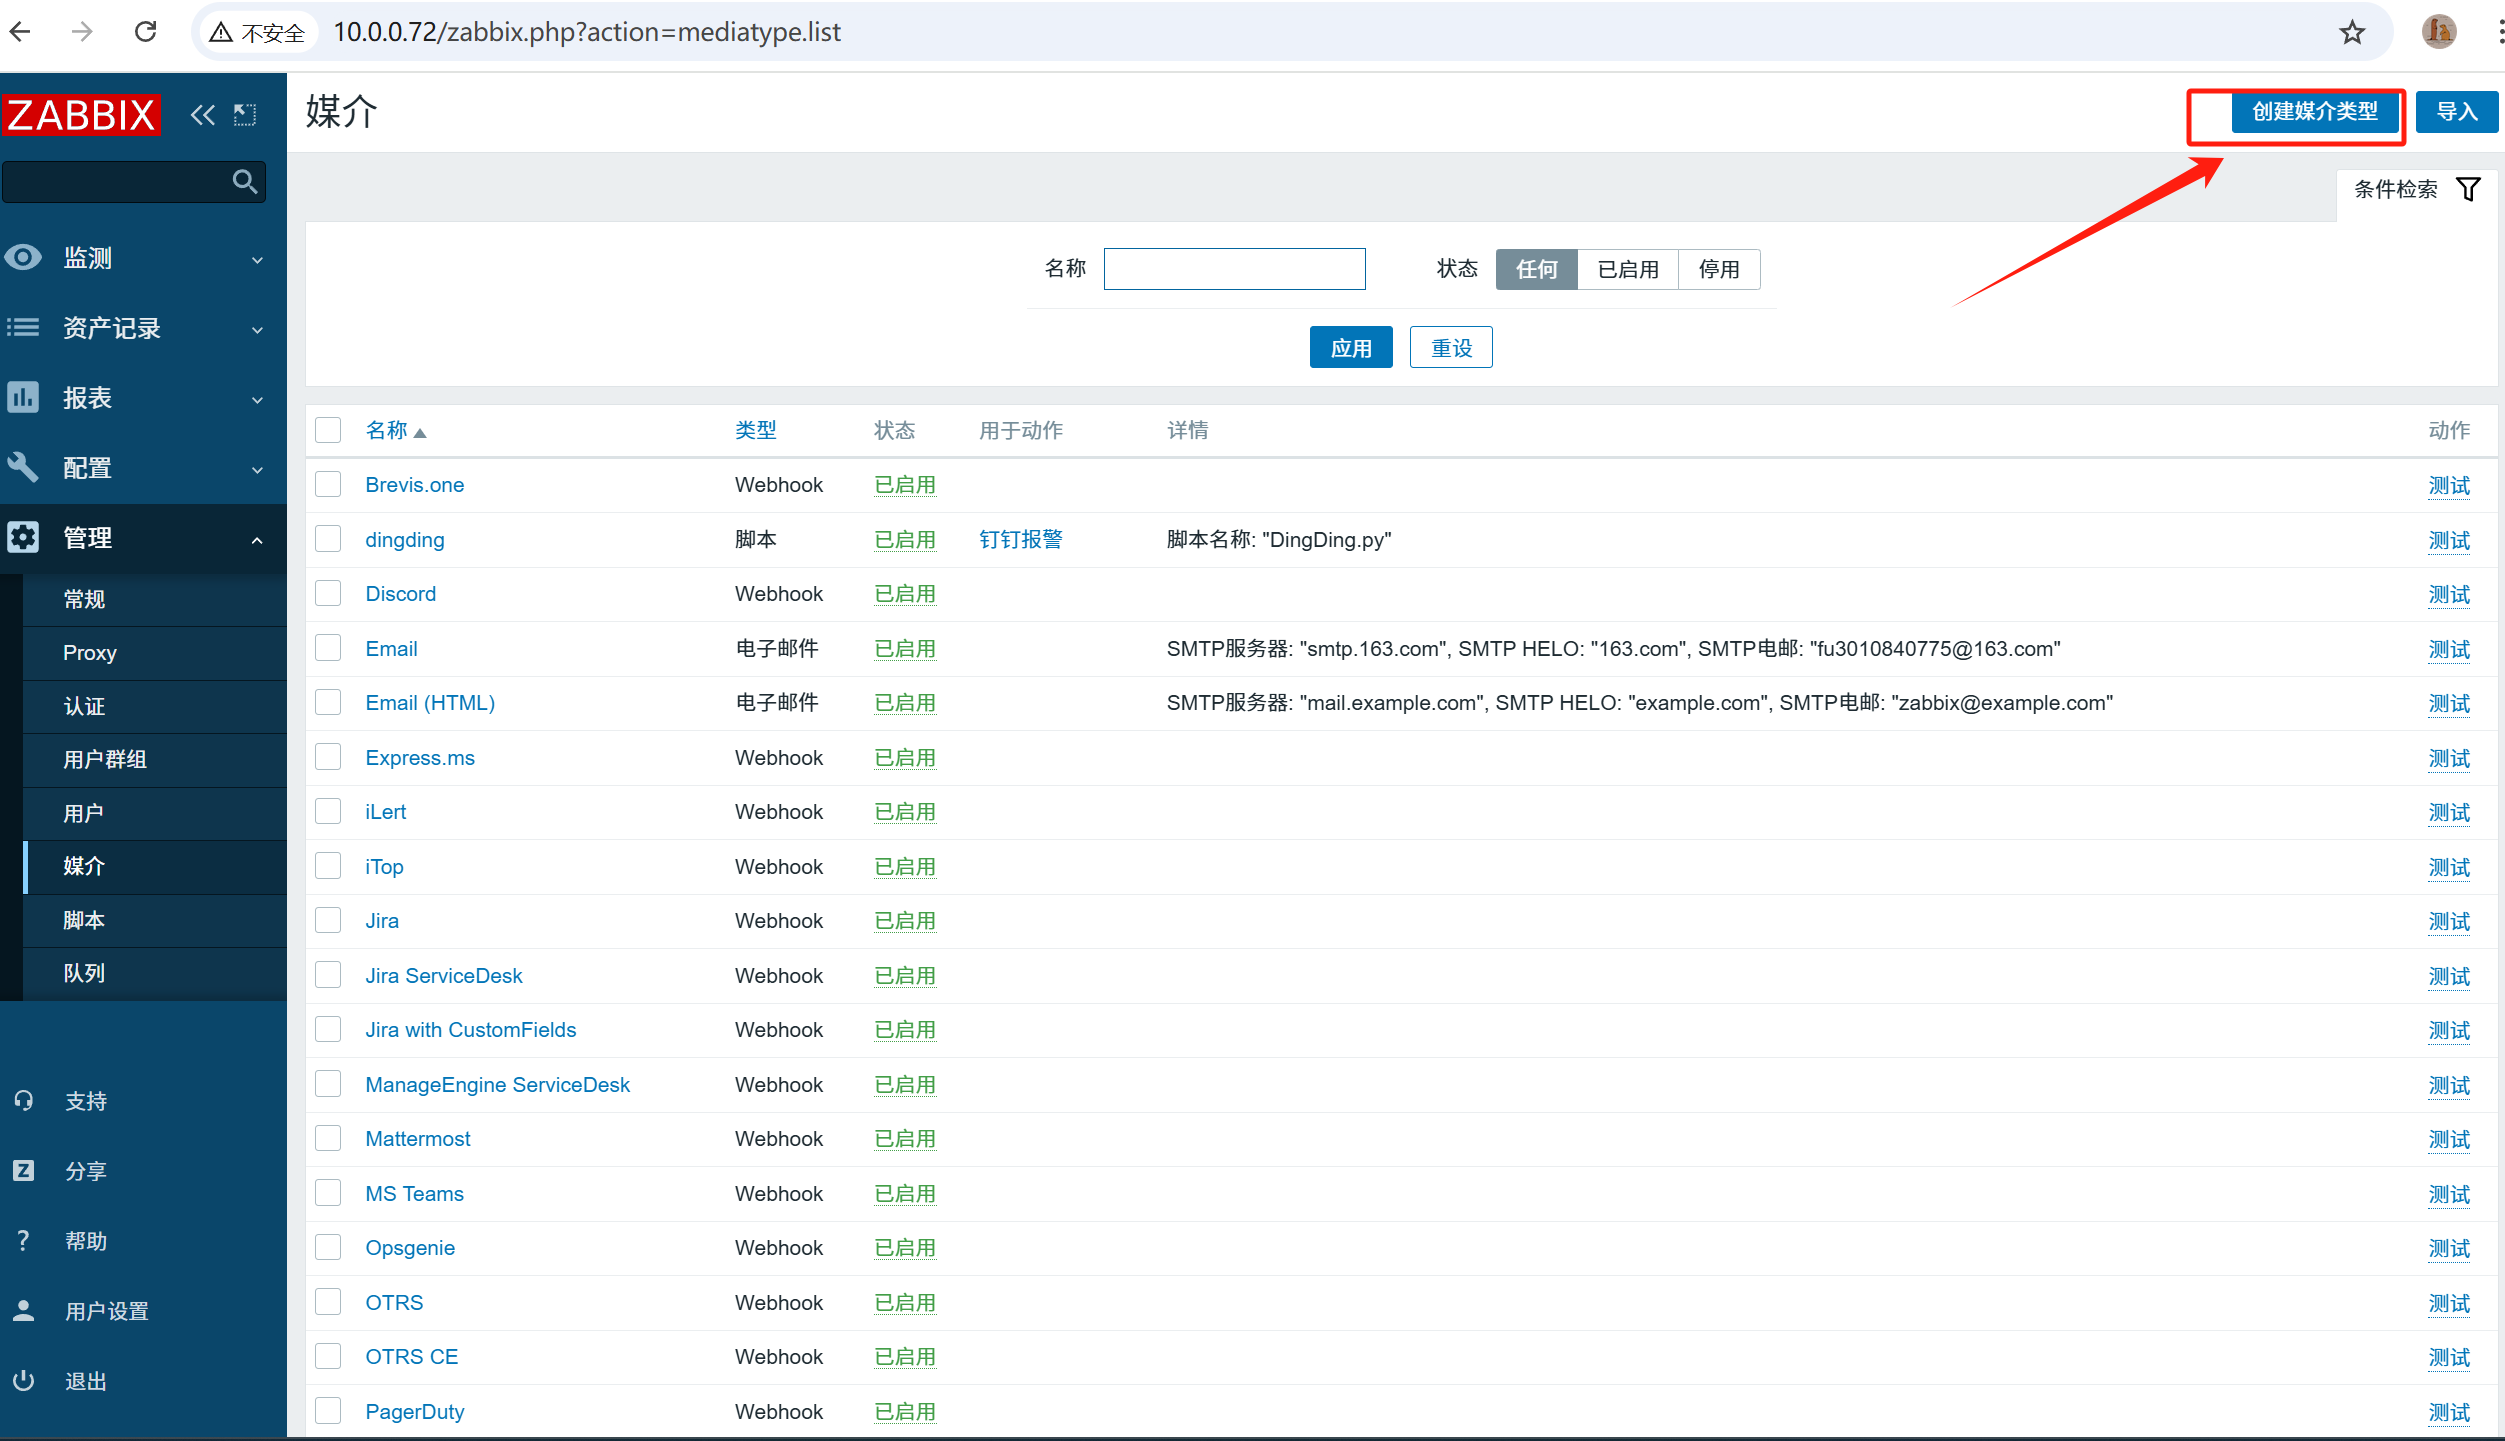The height and width of the screenshot is (1441, 2505).
Task: Click the filter funnel icon
Action: point(2468,189)
